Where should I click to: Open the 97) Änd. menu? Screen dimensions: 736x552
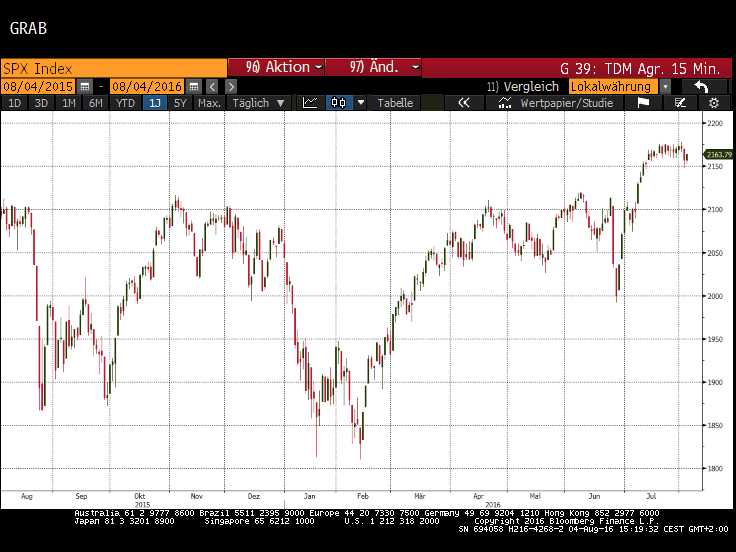(x=373, y=67)
